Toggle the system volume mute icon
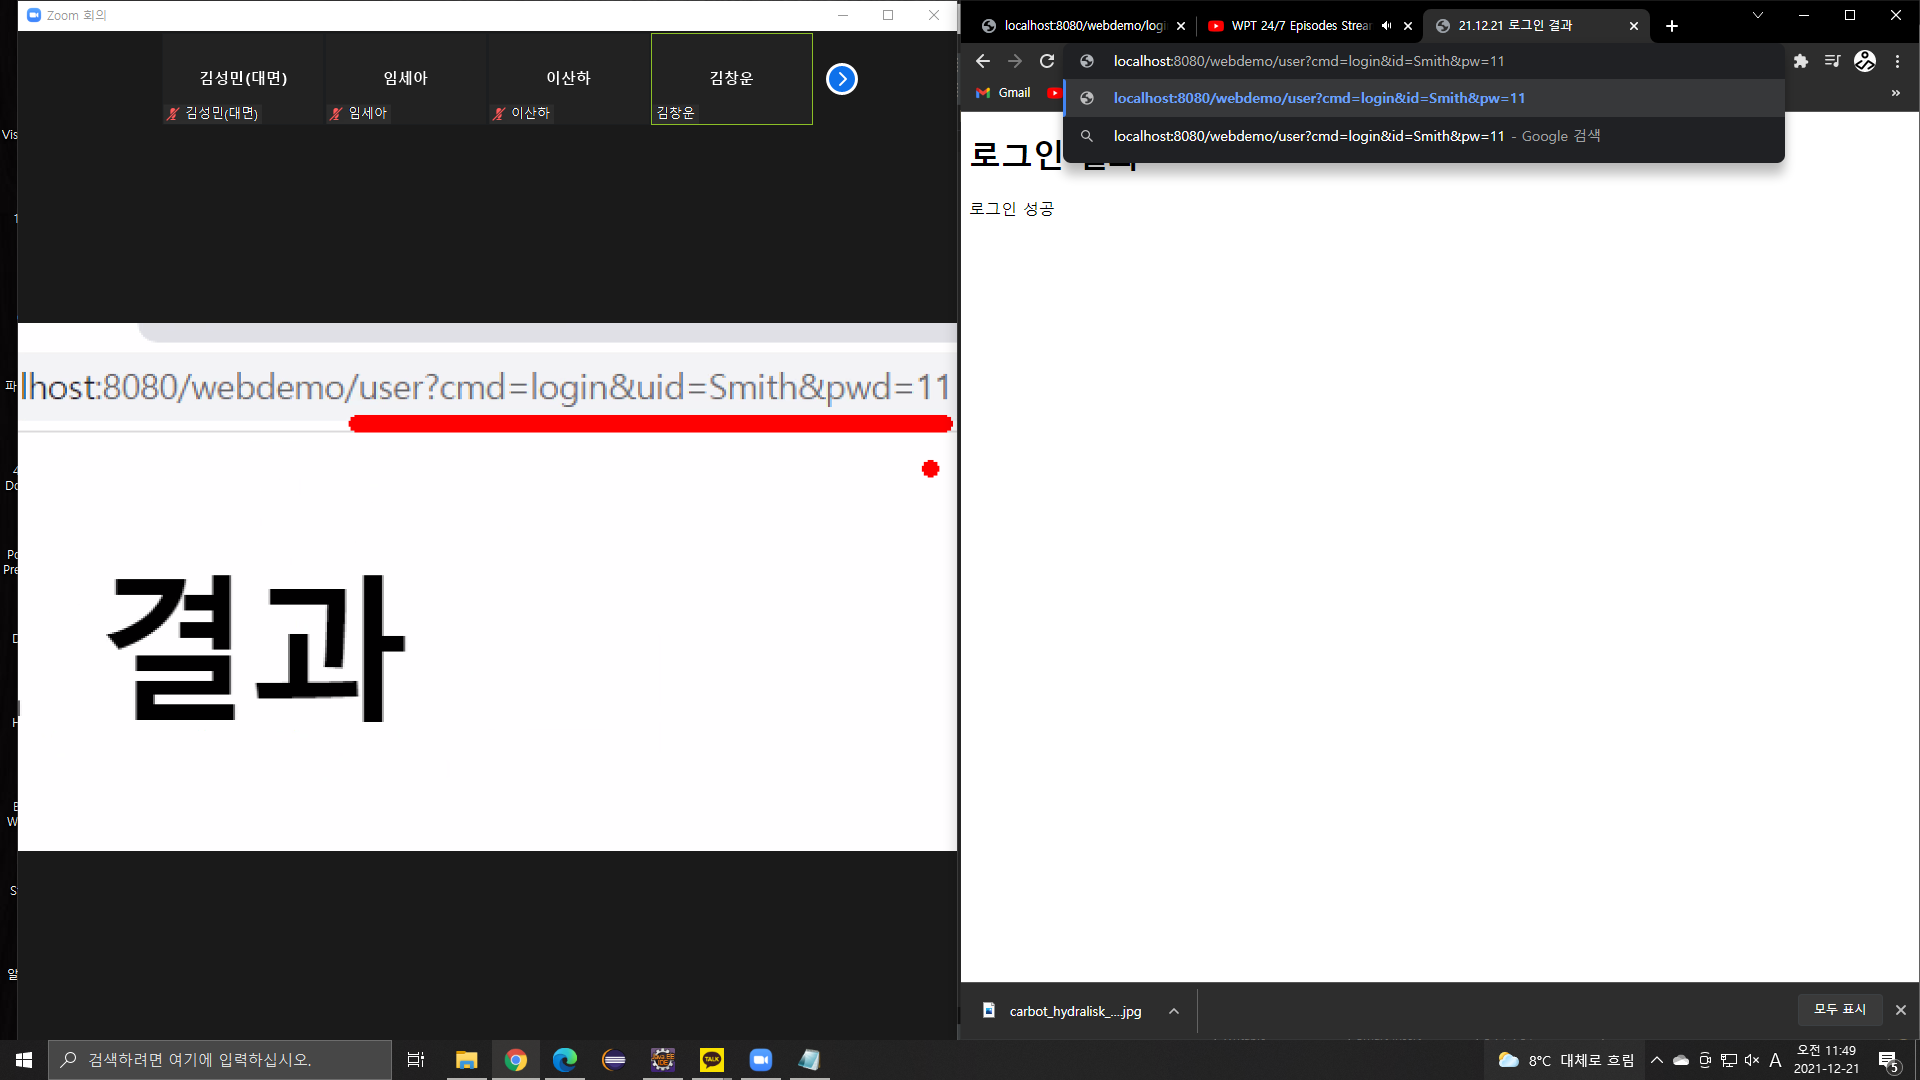 point(1752,1060)
